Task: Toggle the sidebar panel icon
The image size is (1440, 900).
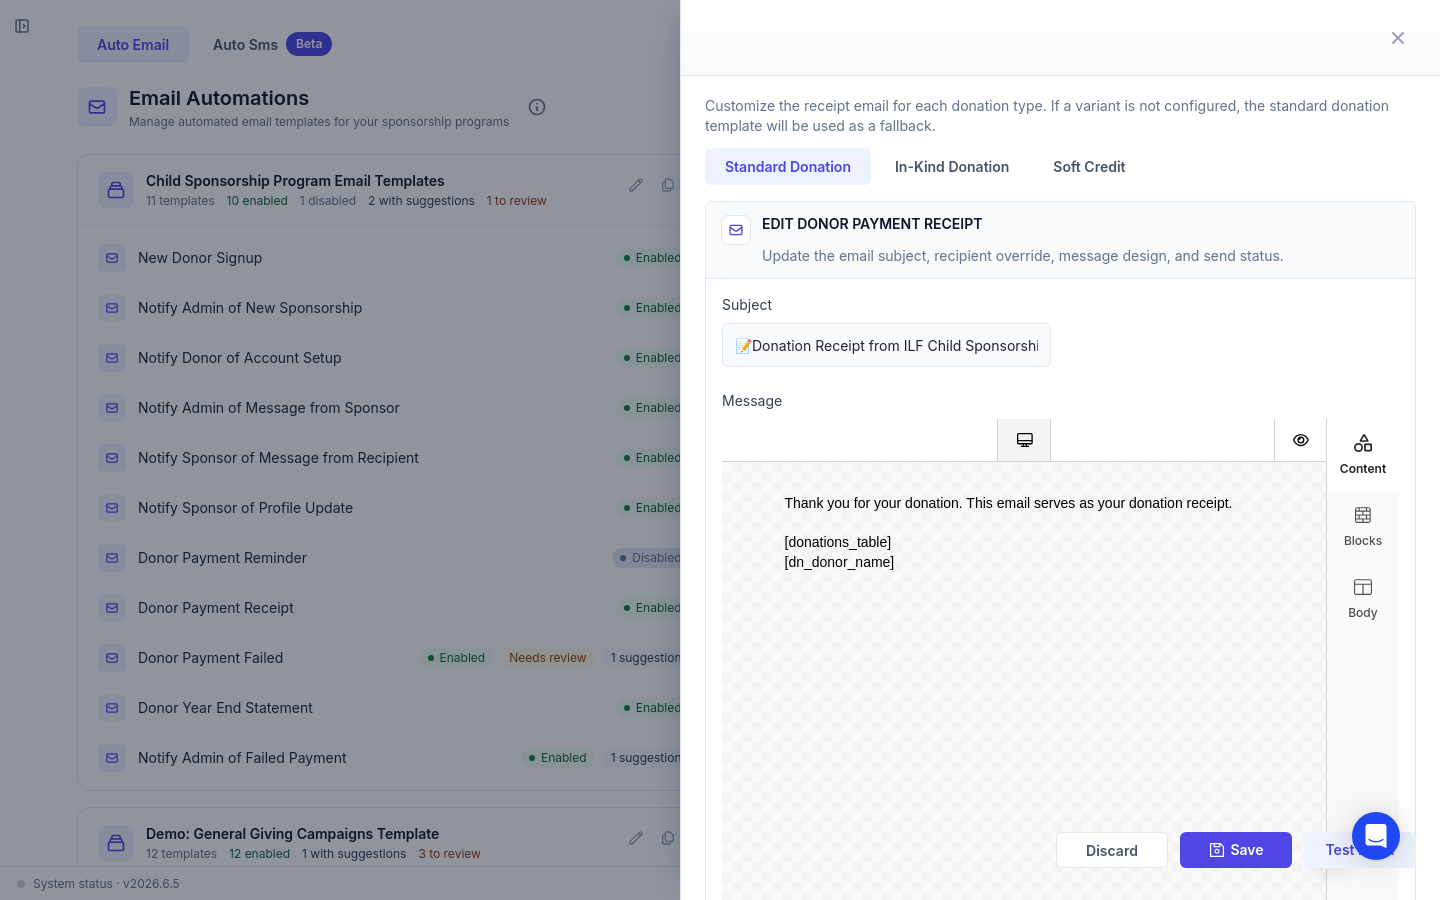Action: [22, 26]
